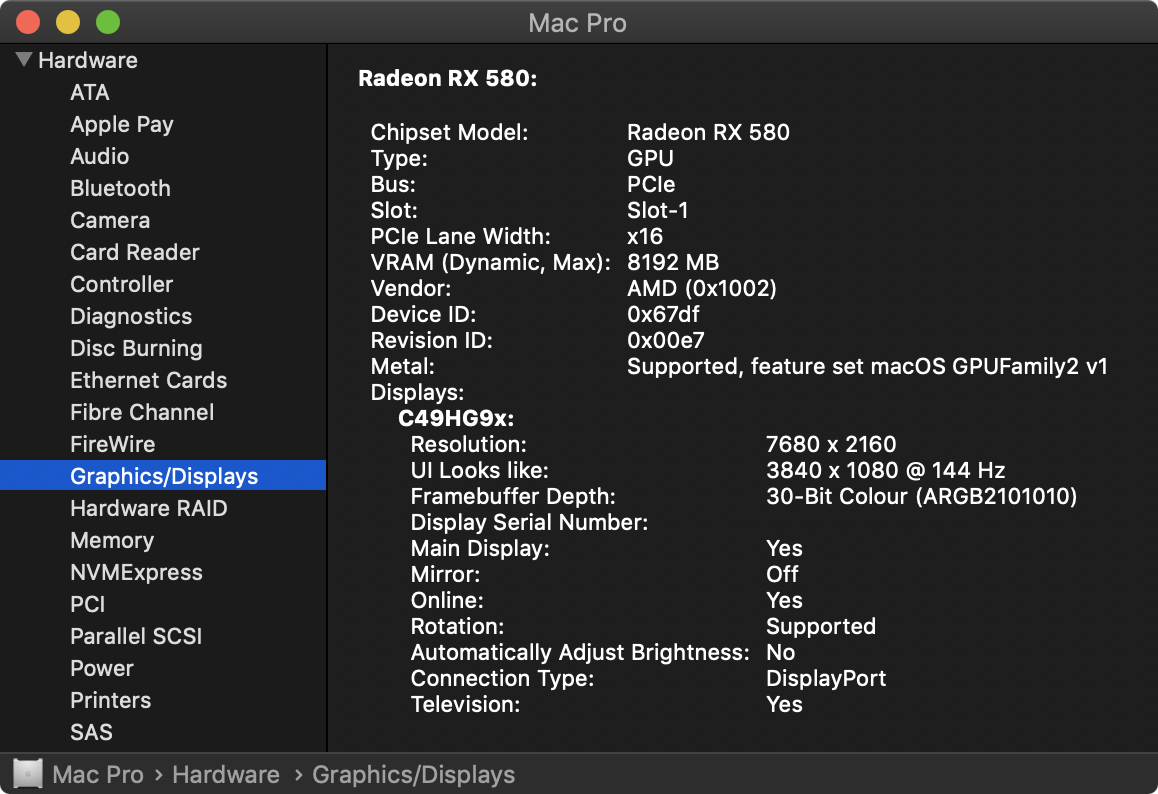Click the Radeon RX 580 heading
Image resolution: width=1158 pixels, height=794 pixels.
pos(448,78)
